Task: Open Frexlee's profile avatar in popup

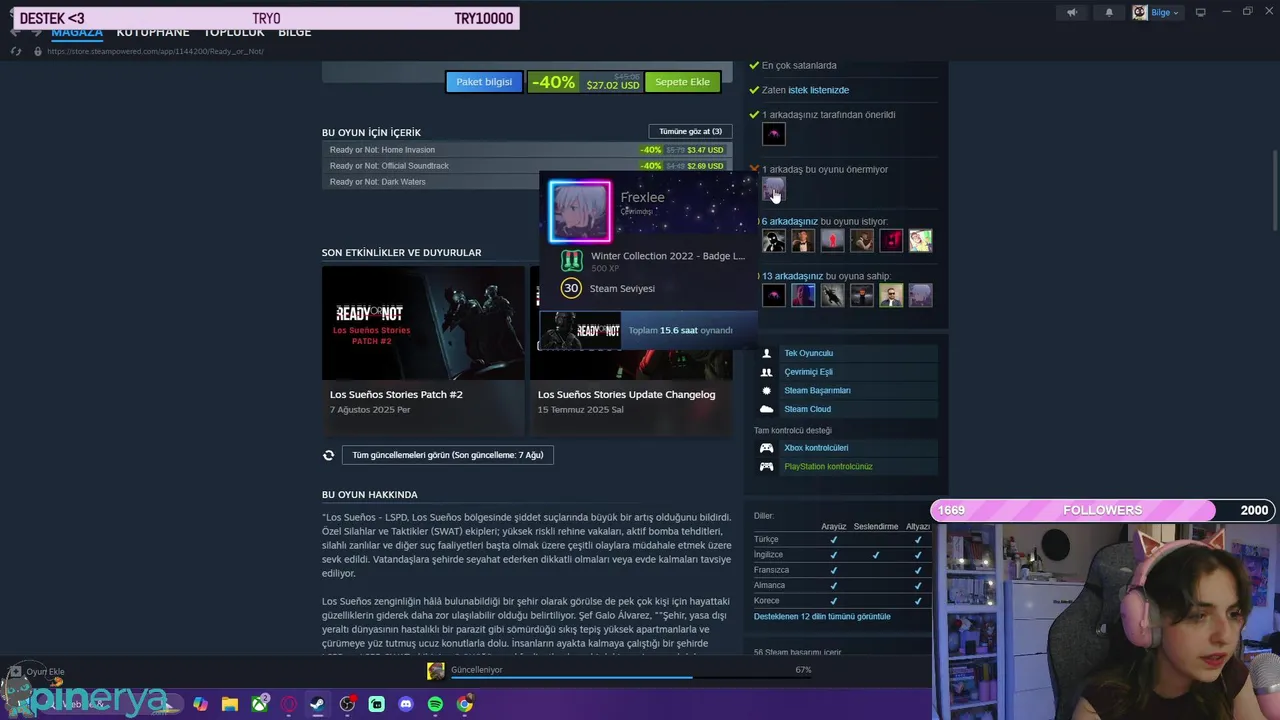Action: 580,211
